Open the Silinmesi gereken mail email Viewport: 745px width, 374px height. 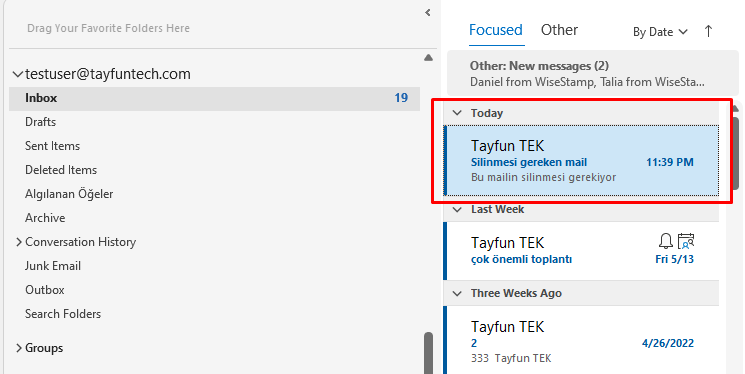(582, 161)
